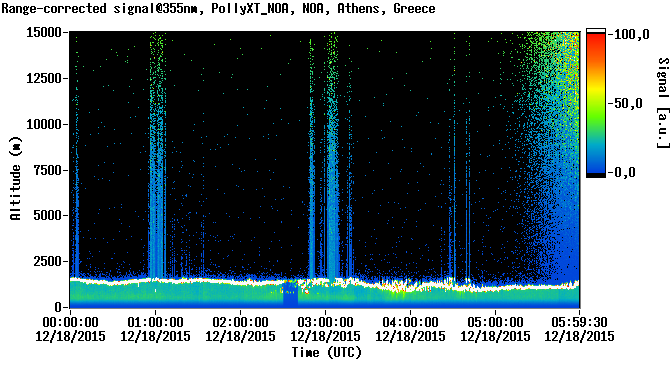Viewport: 672px width, 378px height.
Task: Click the chart title mentioning PollyXT_NOA
Action: [218, 9]
